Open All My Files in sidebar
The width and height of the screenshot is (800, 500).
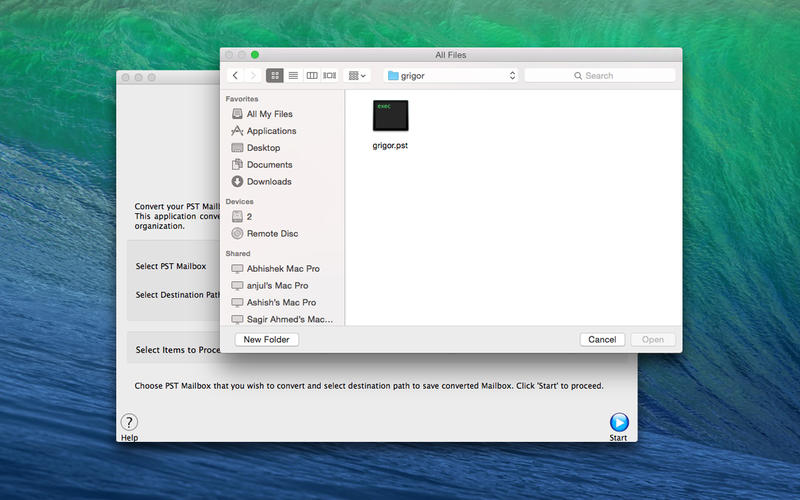tap(269, 114)
